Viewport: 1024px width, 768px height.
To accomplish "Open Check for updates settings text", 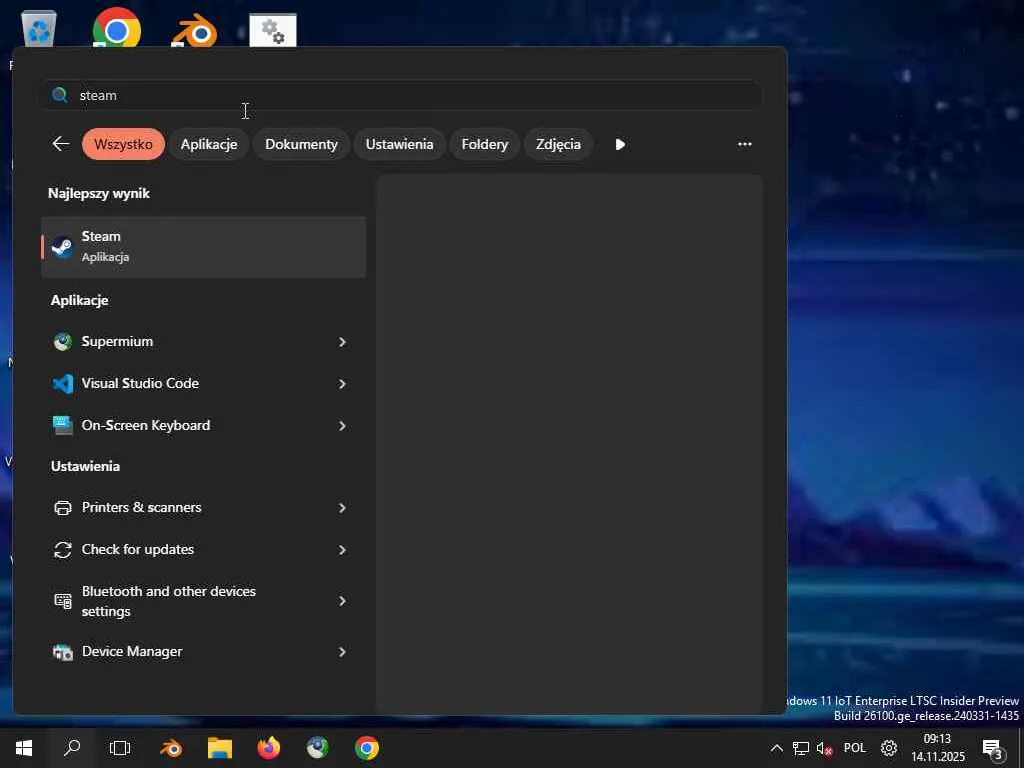I will coord(138,549).
